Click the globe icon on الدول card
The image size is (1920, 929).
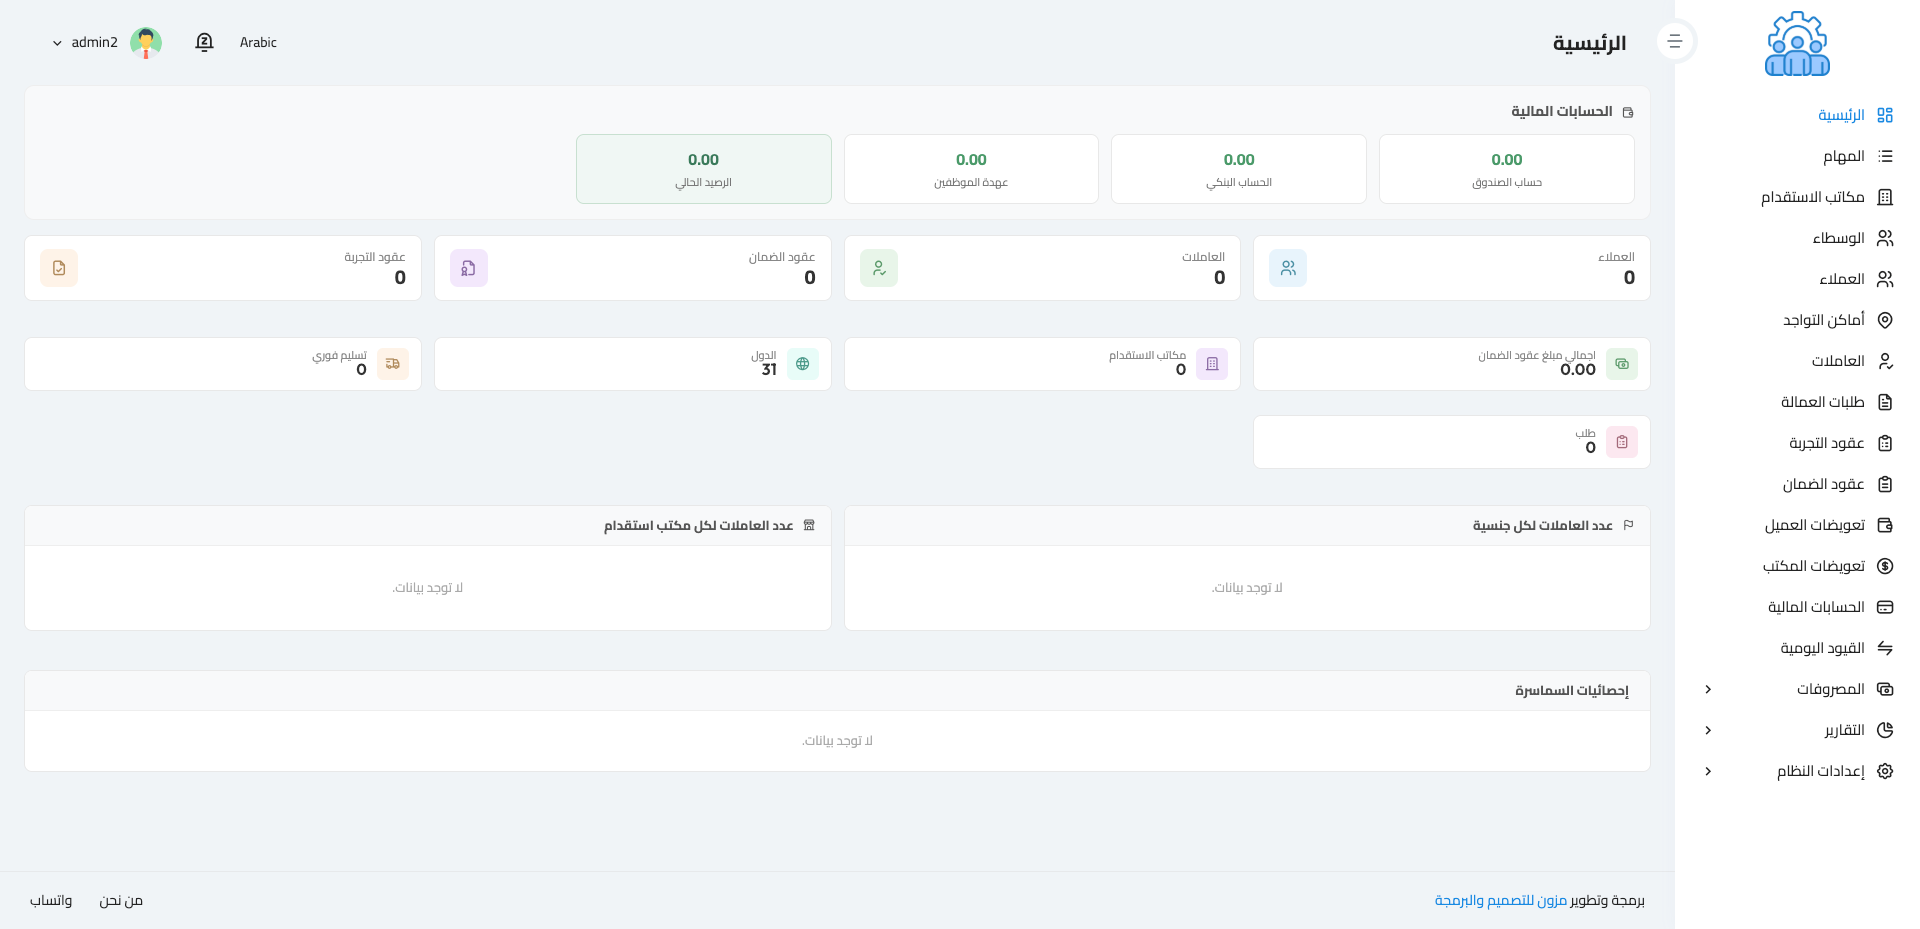coord(802,364)
